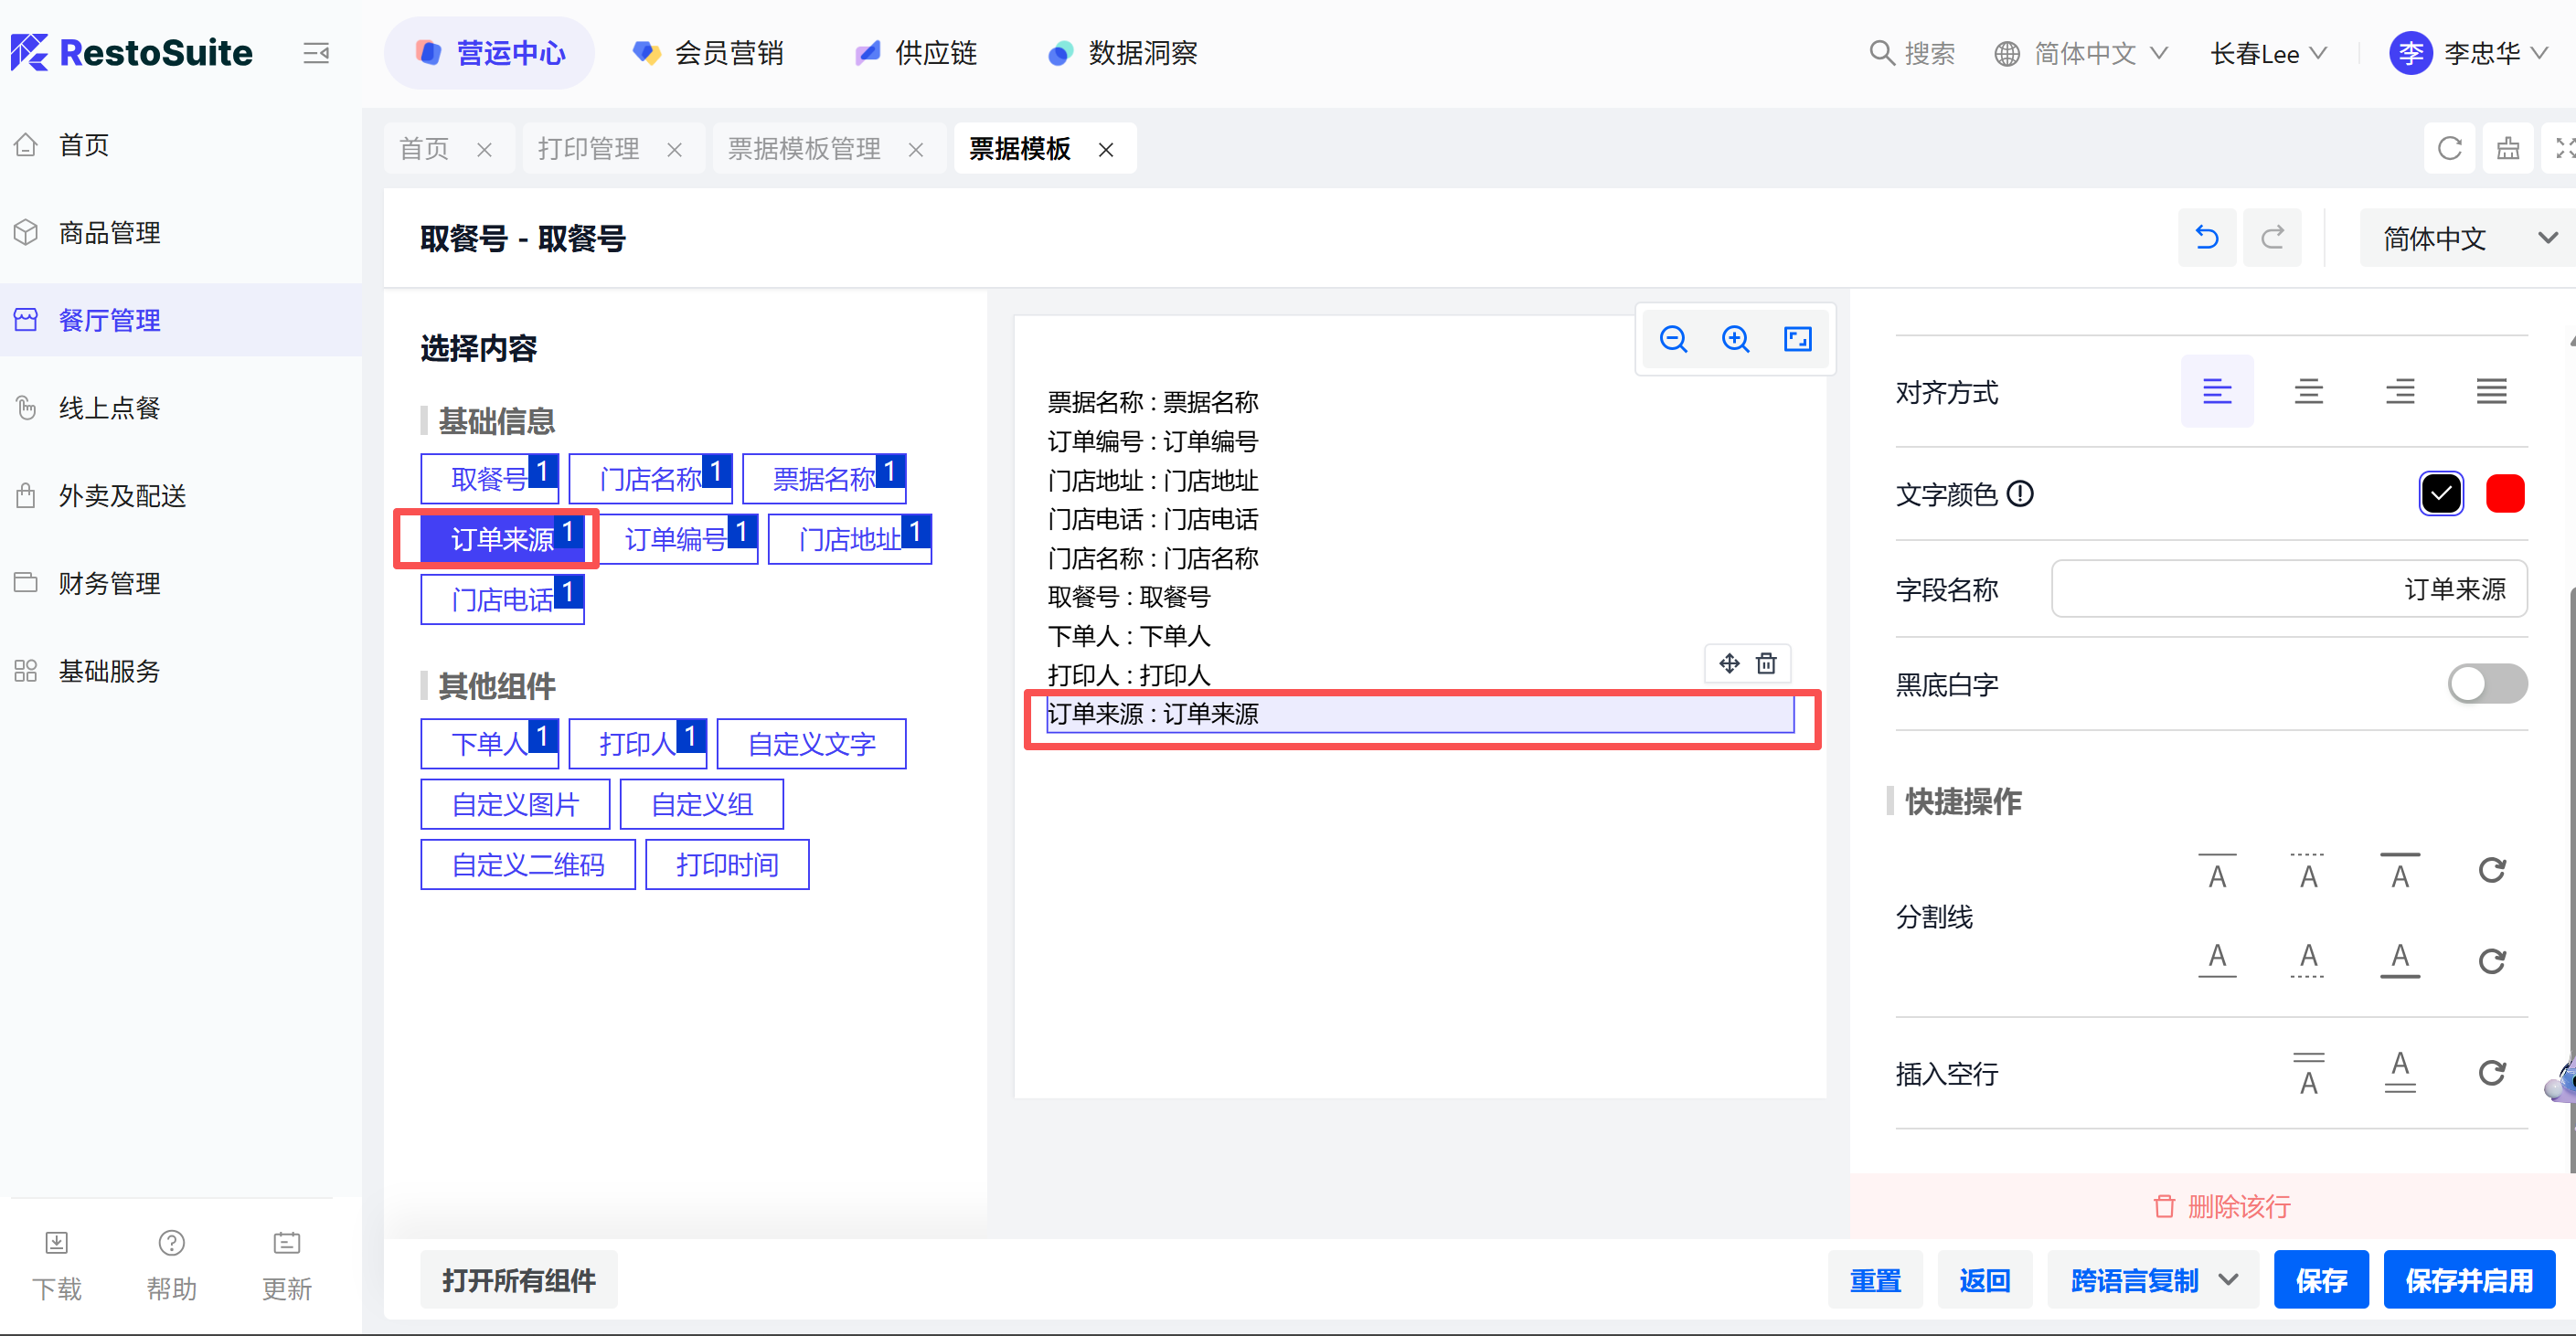Viewport: 2576px width, 1336px height.
Task: Click the trash icon above the 订单来源 row
Action: pyautogui.click(x=1766, y=663)
